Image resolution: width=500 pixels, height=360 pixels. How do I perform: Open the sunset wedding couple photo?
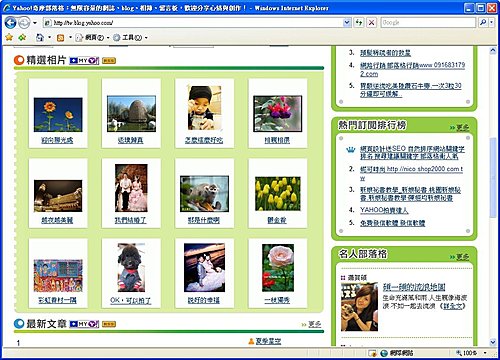click(x=204, y=267)
